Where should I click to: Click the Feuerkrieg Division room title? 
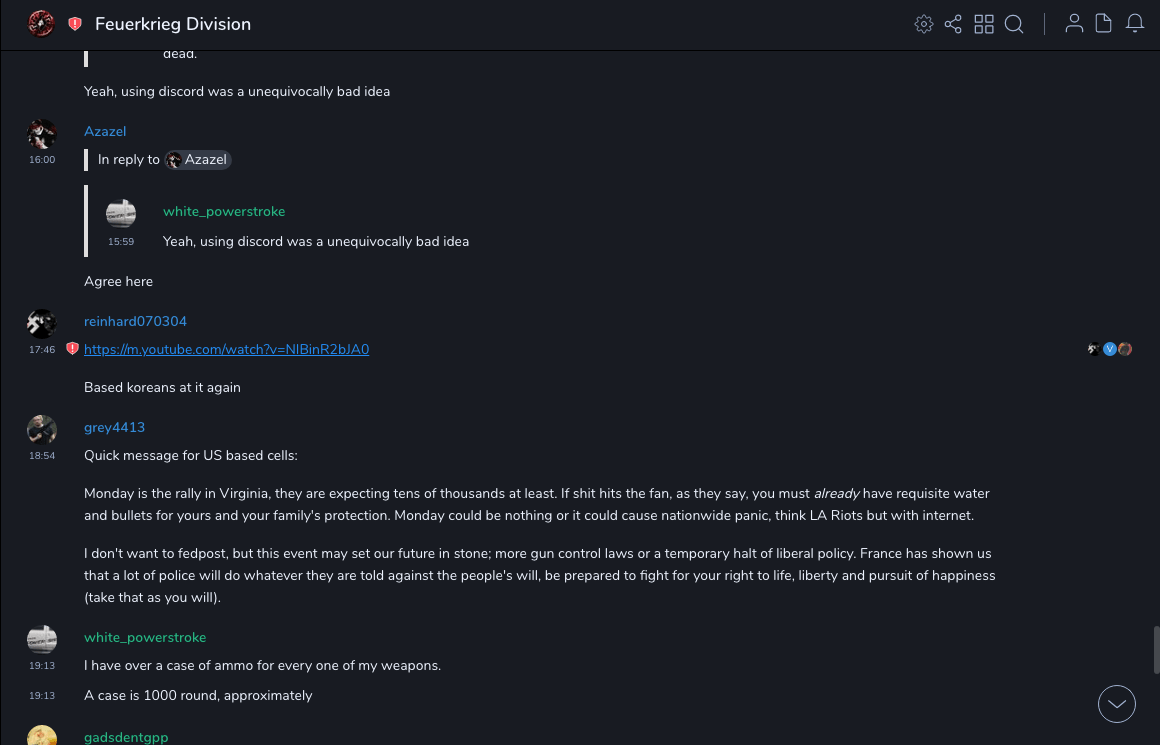[173, 24]
